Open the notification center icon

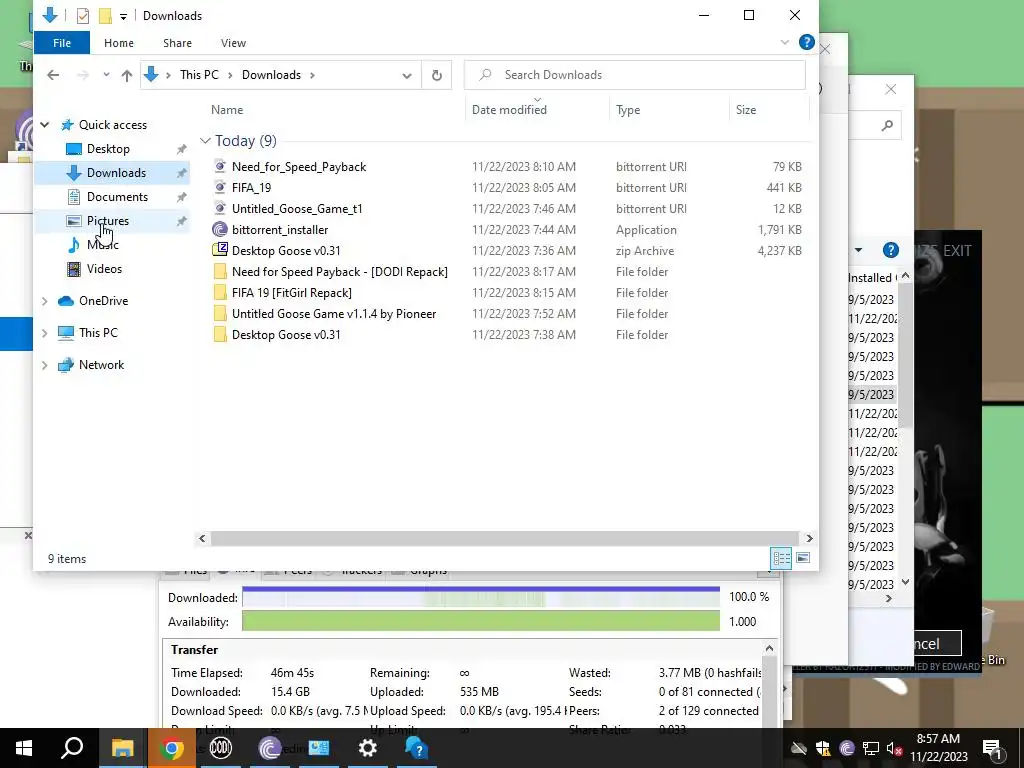[x=992, y=748]
